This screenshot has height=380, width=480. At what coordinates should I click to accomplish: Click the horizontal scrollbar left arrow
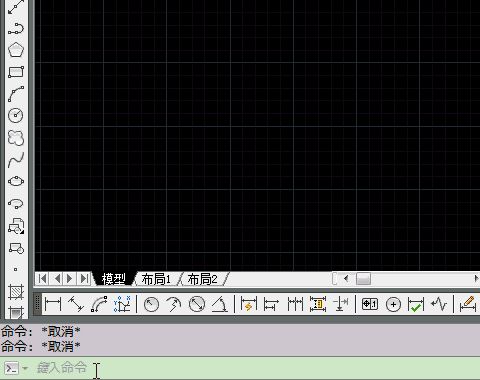(346, 278)
